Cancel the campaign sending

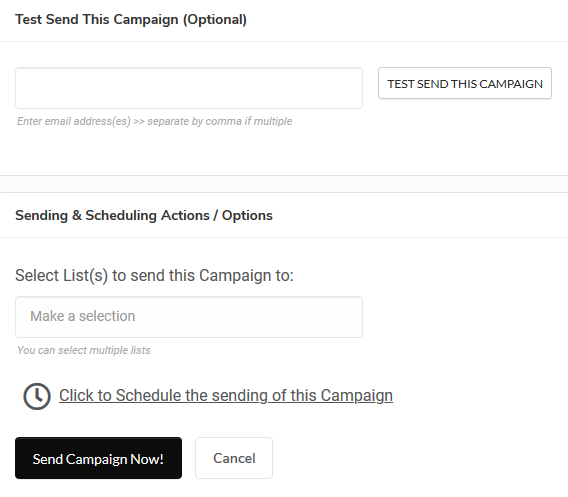(x=234, y=458)
